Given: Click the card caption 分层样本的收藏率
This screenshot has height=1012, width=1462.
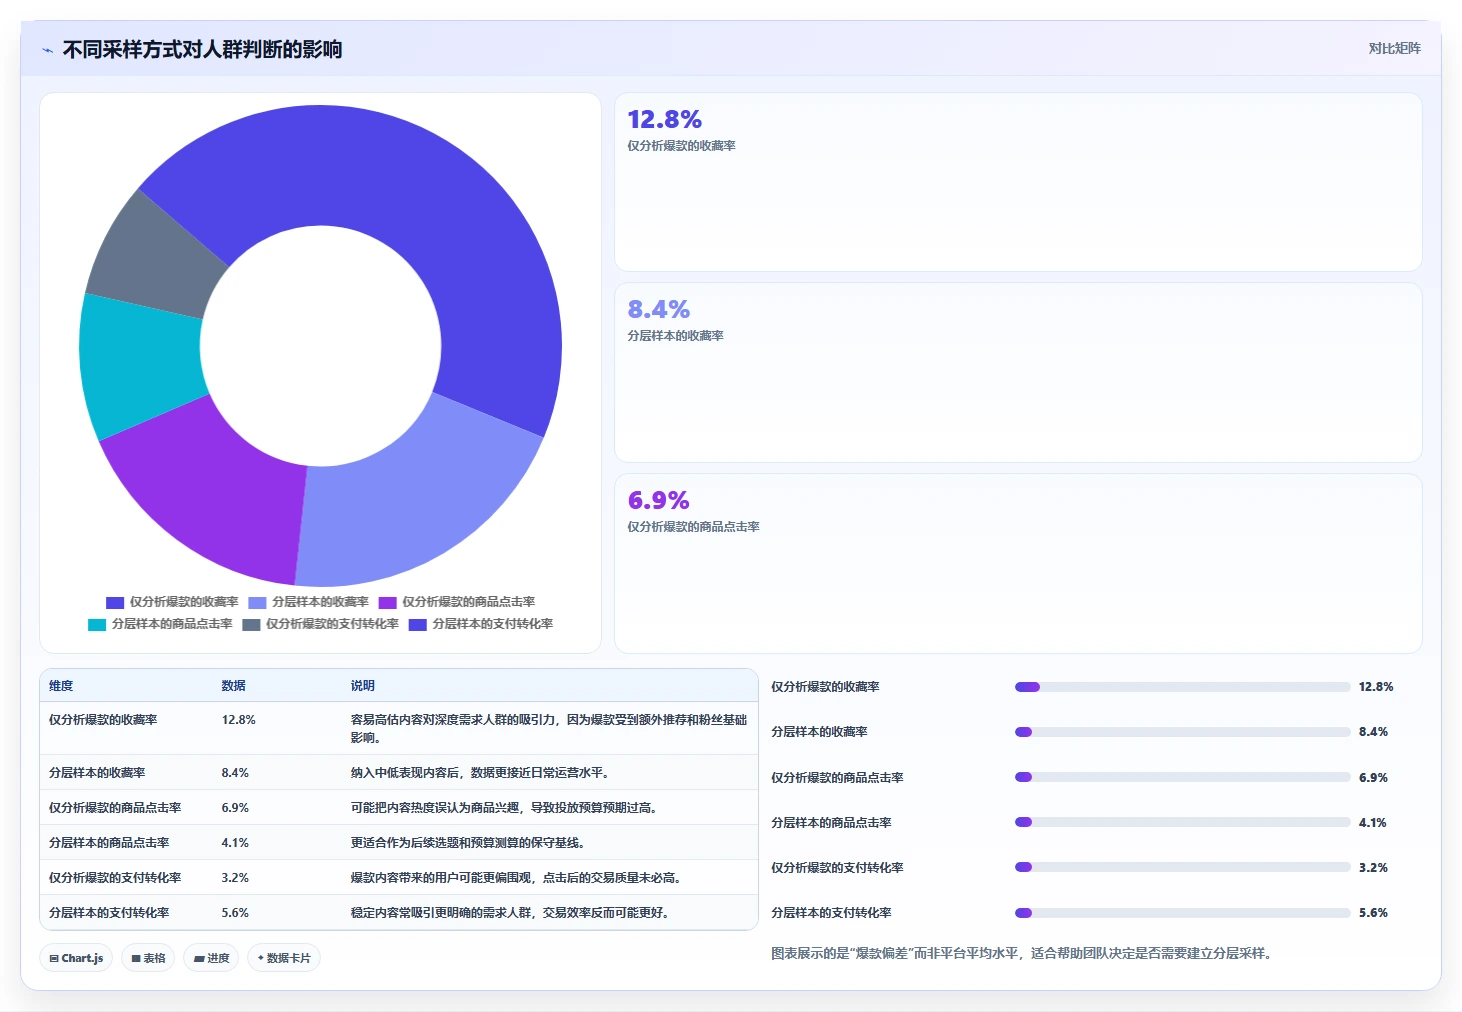Looking at the screenshot, I should point(675,336).
